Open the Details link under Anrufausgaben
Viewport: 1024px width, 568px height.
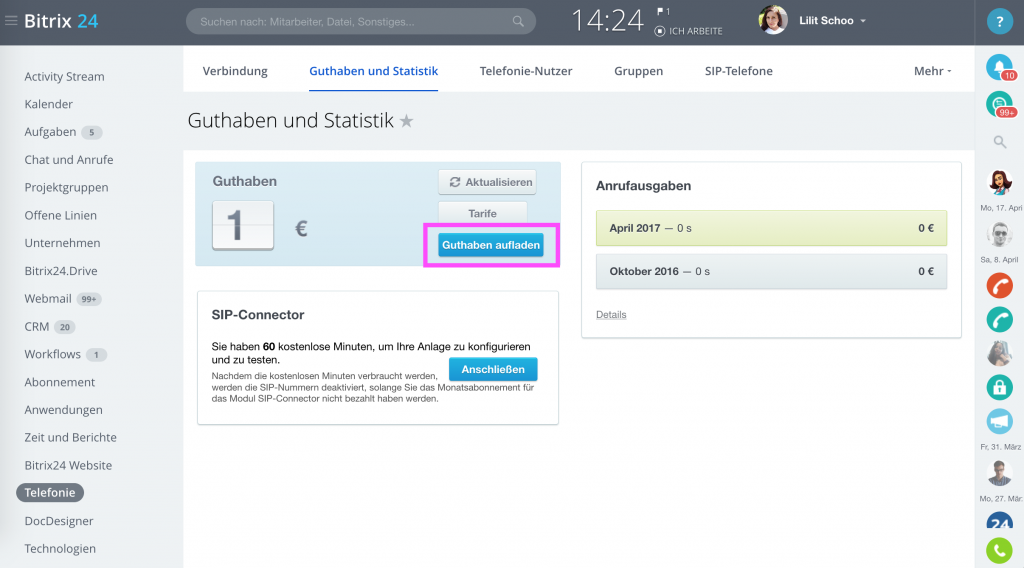click(x=611, y=315)
